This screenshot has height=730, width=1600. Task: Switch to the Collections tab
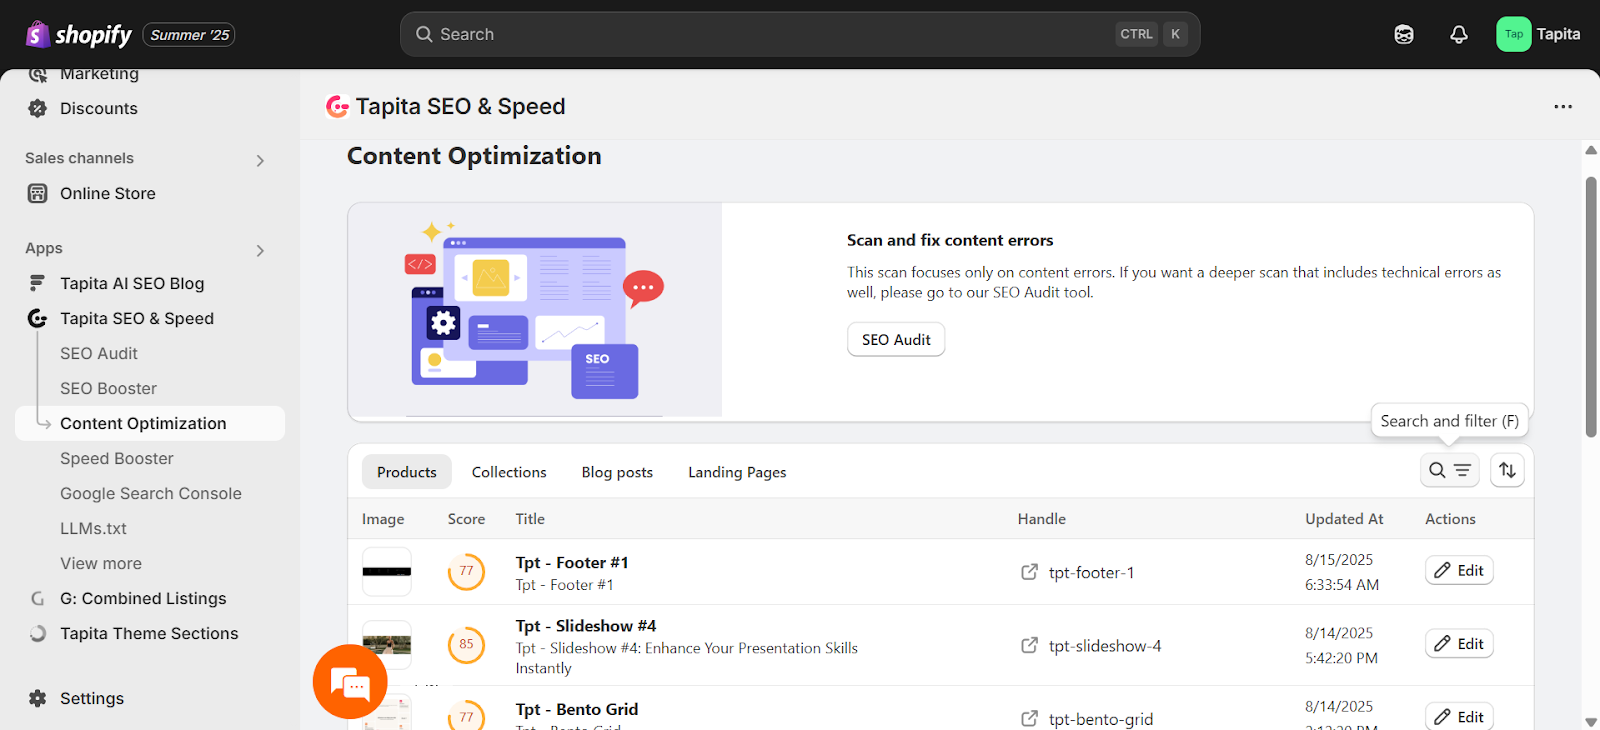pos(509,472)
